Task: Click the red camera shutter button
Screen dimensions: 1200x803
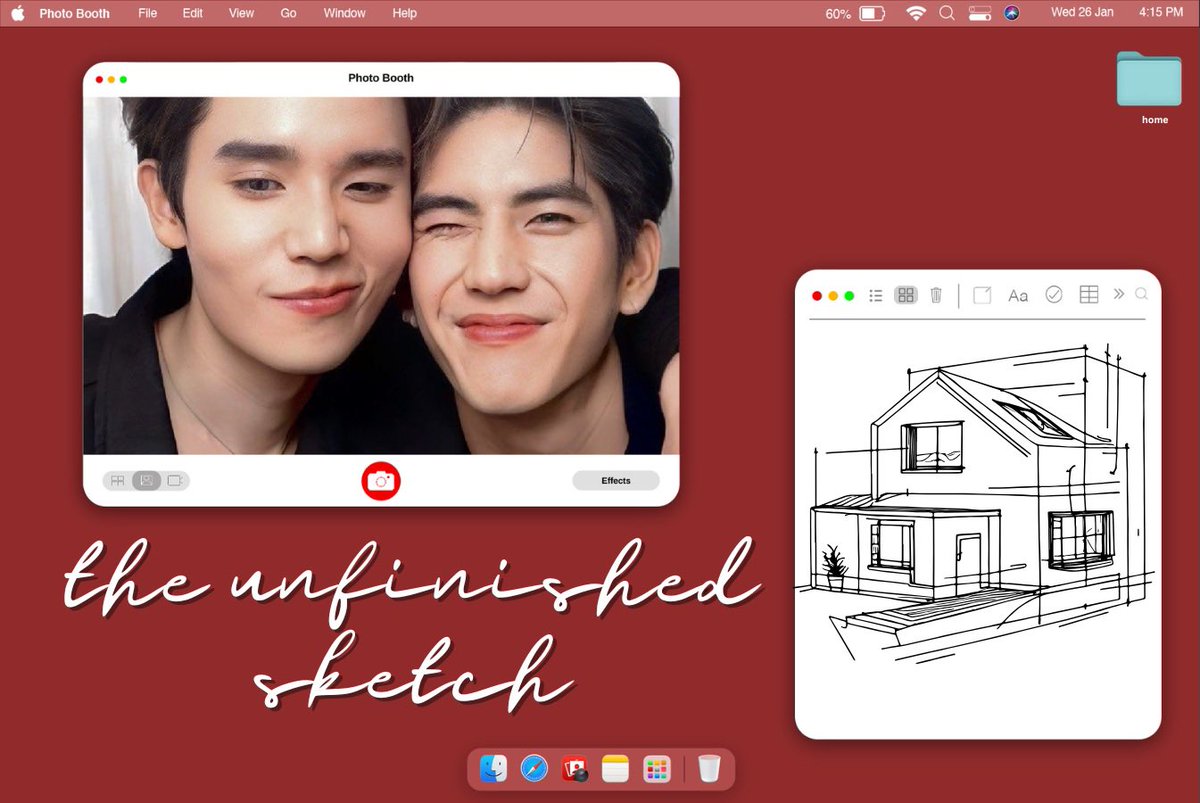Action: [381, 481]
